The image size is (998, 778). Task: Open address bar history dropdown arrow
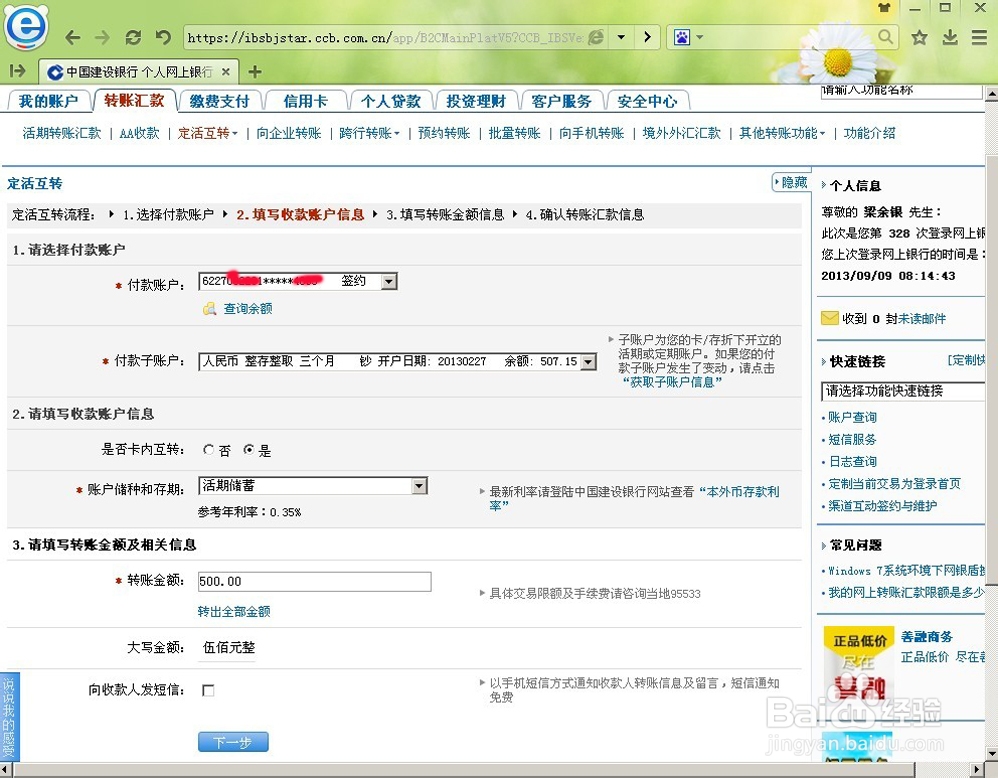[x=621, y=38]
